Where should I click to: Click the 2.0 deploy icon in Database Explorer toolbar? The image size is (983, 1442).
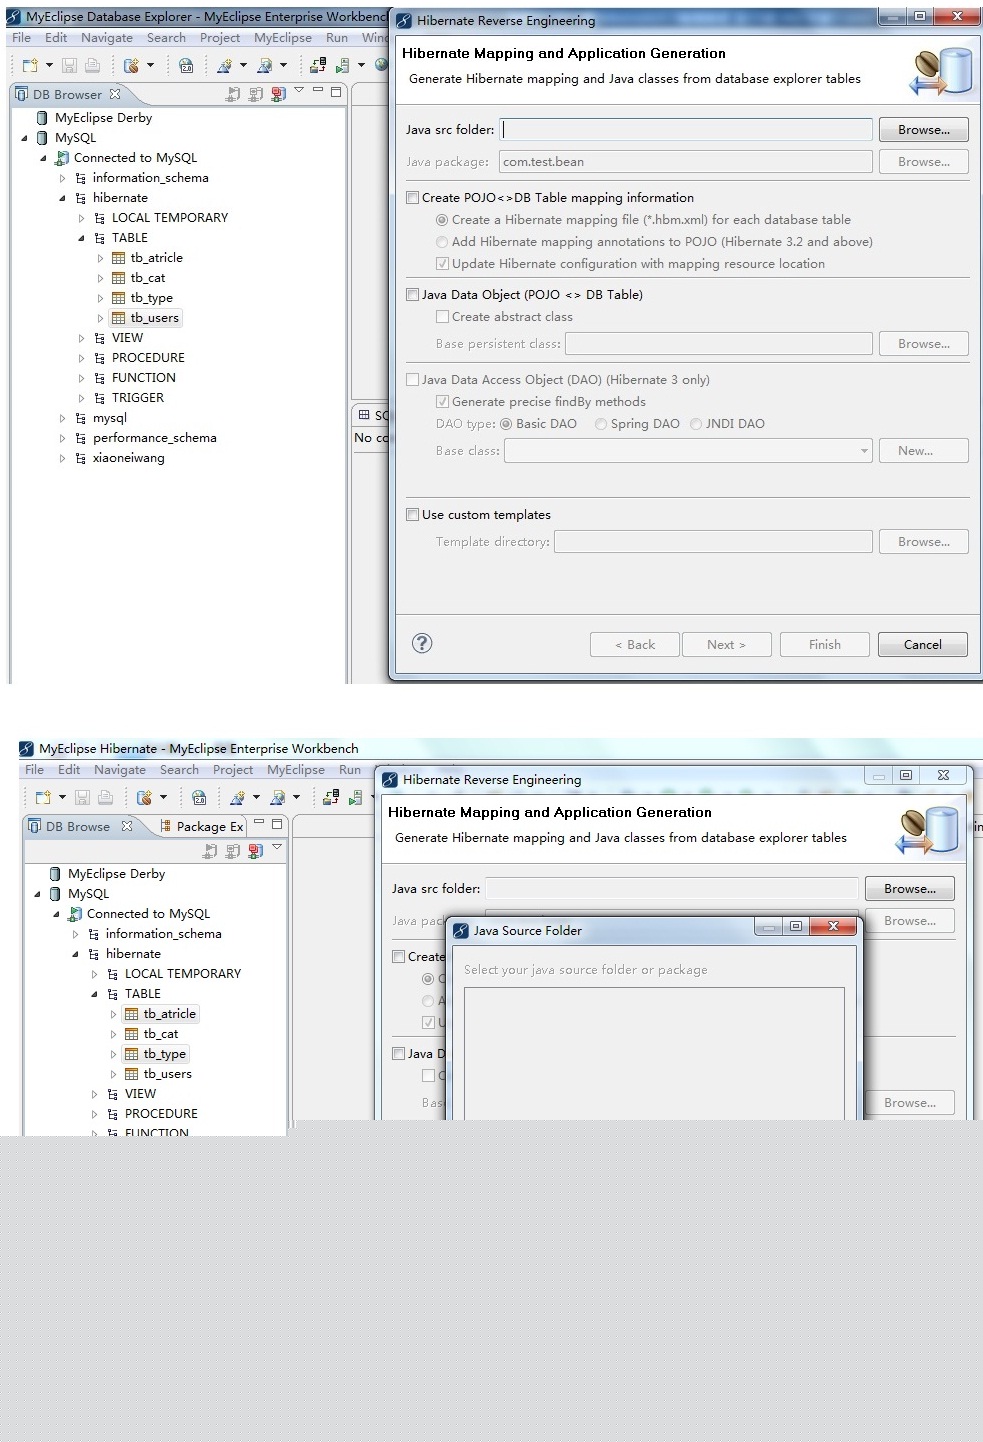[186, 66]
